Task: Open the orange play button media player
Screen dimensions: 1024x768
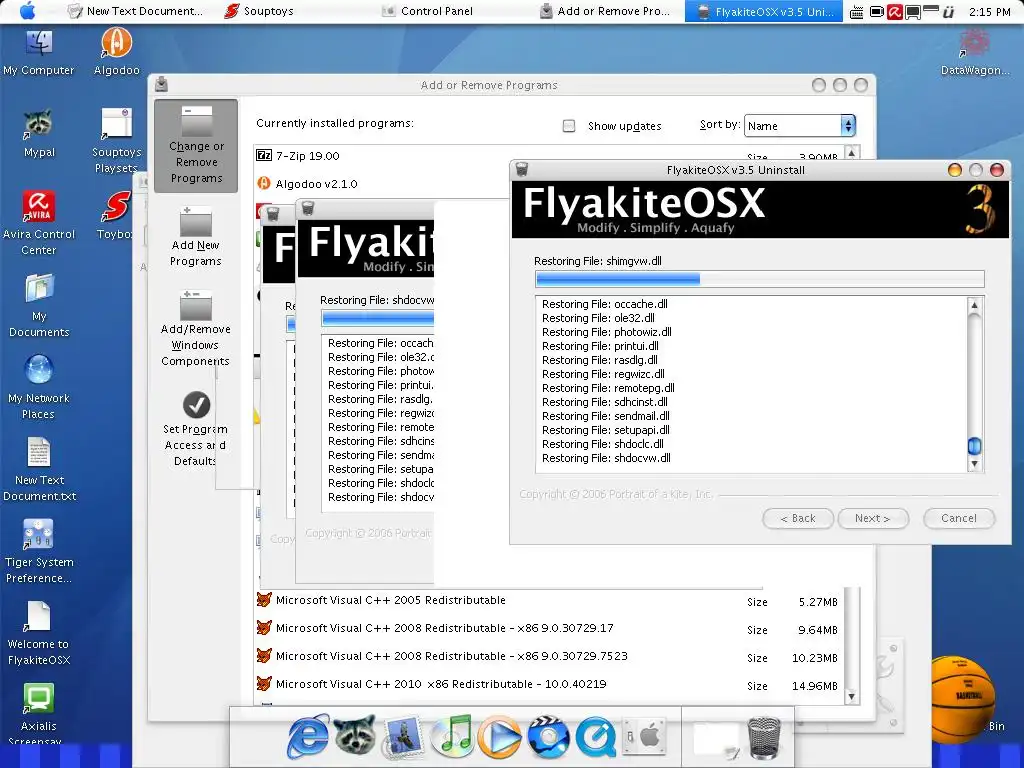Action: [499, 737]
